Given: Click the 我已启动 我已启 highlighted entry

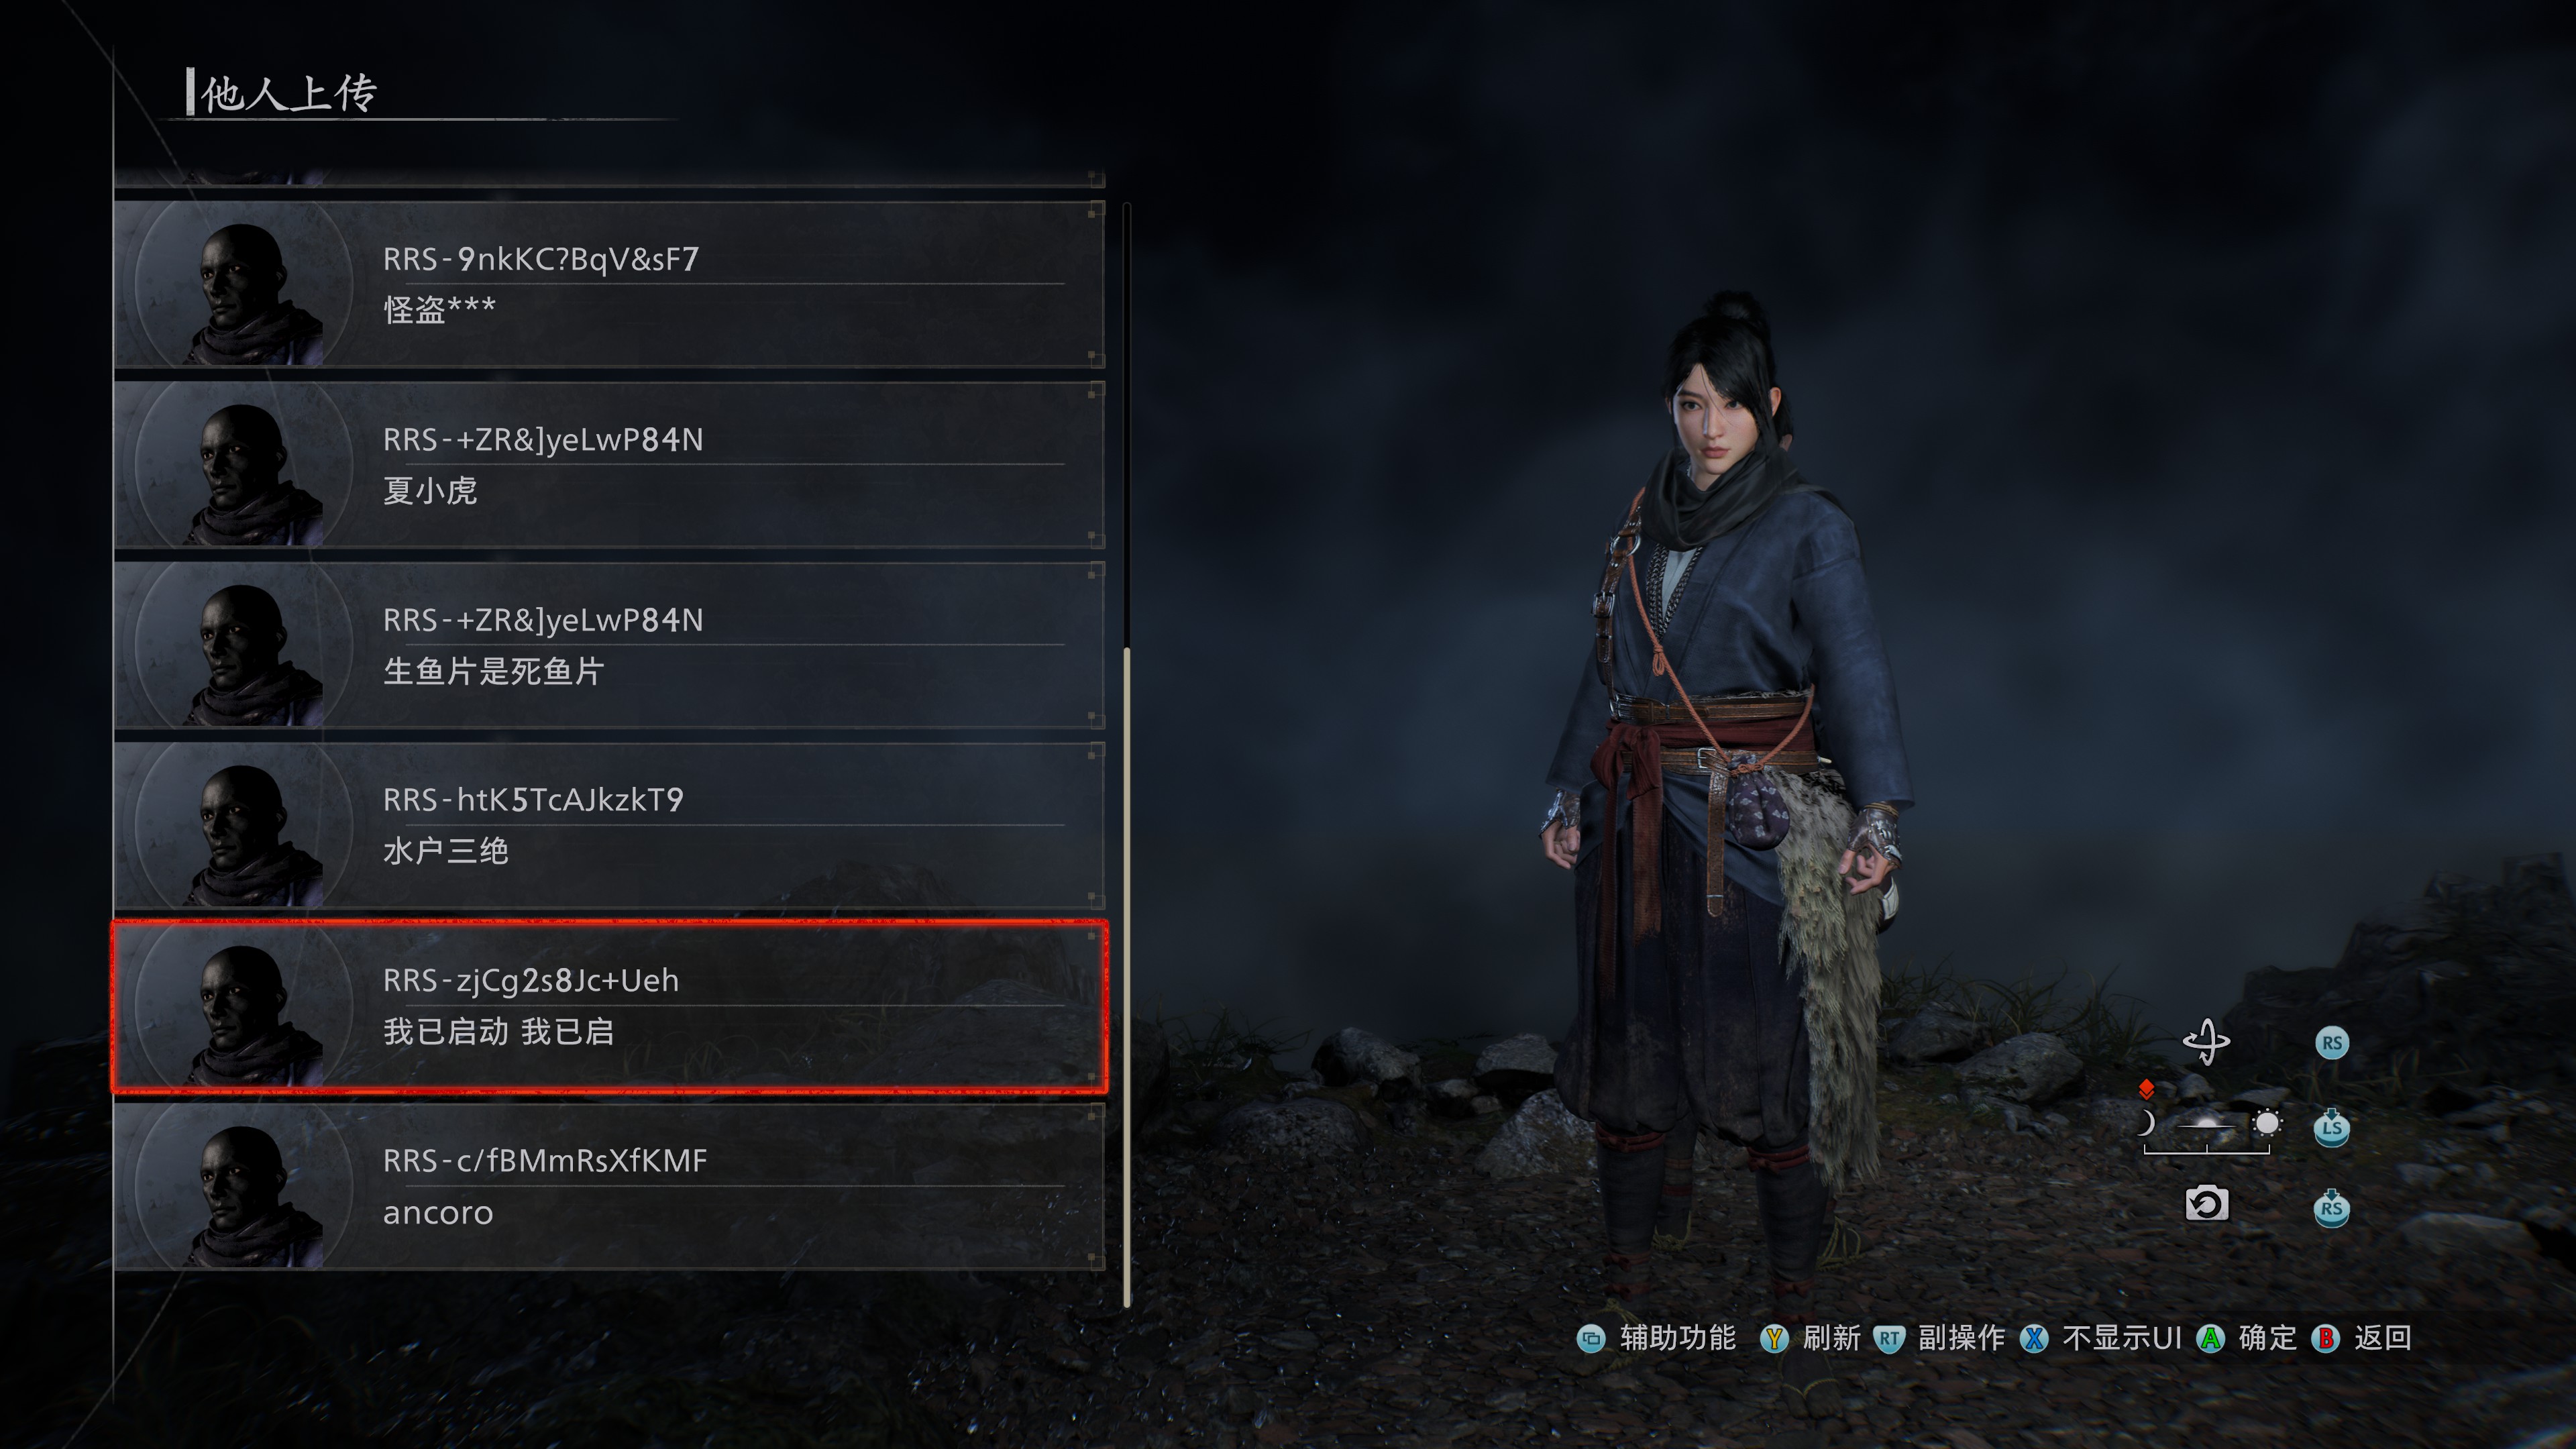Looking at the screenshot, I should point(609,1006).
